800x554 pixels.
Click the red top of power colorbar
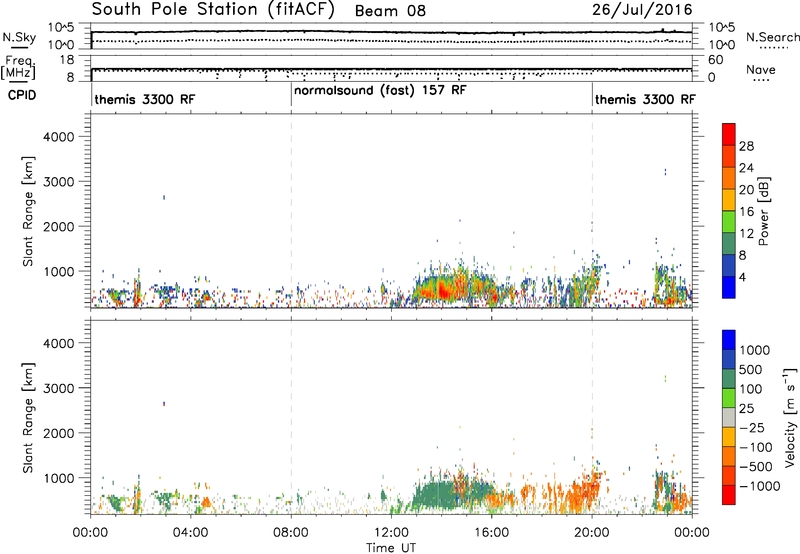coord(729,134)
